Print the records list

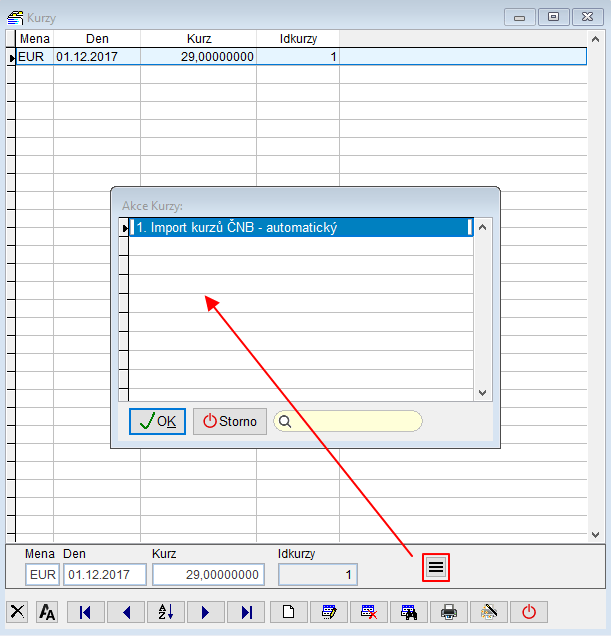449,612
